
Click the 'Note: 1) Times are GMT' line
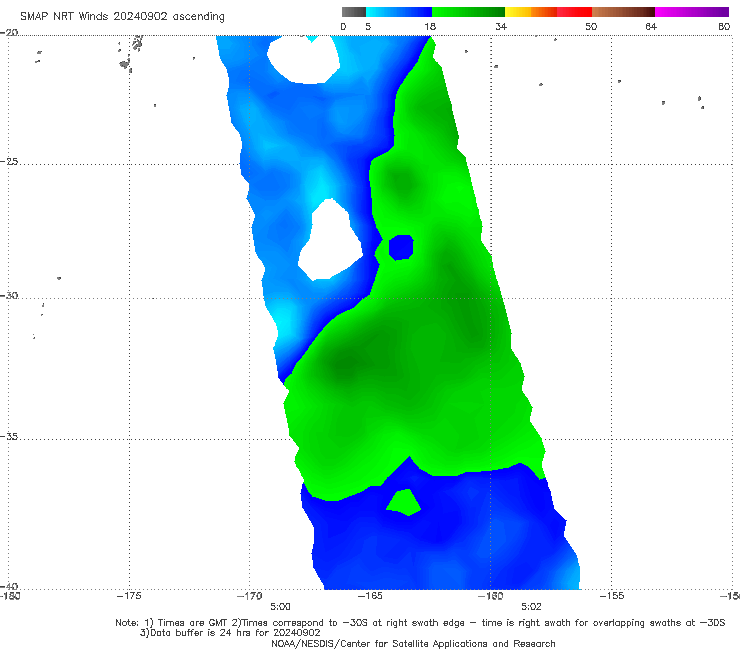coord(420,623)
